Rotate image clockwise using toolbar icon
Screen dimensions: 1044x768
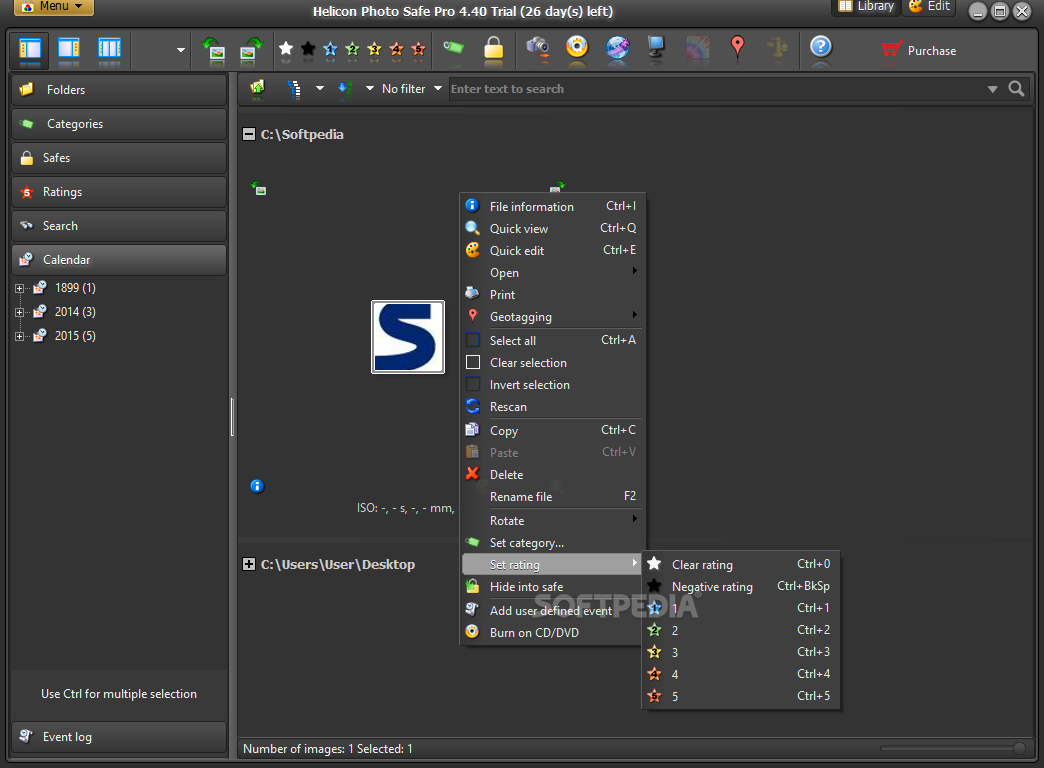click(250, 50)
